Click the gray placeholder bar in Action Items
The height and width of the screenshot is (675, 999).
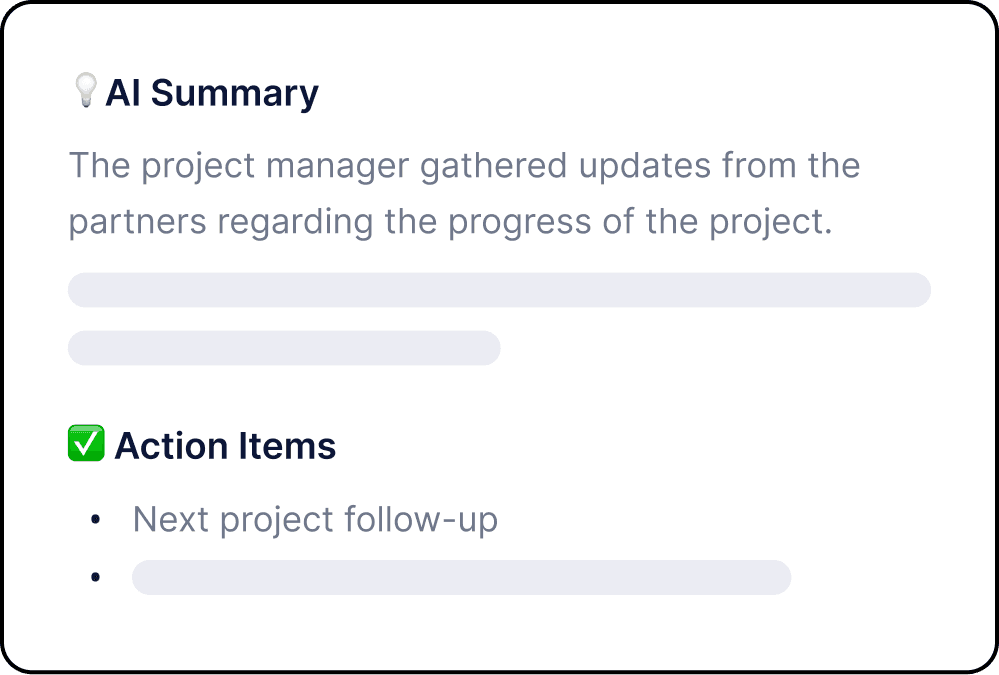click(x=461, y=578)
